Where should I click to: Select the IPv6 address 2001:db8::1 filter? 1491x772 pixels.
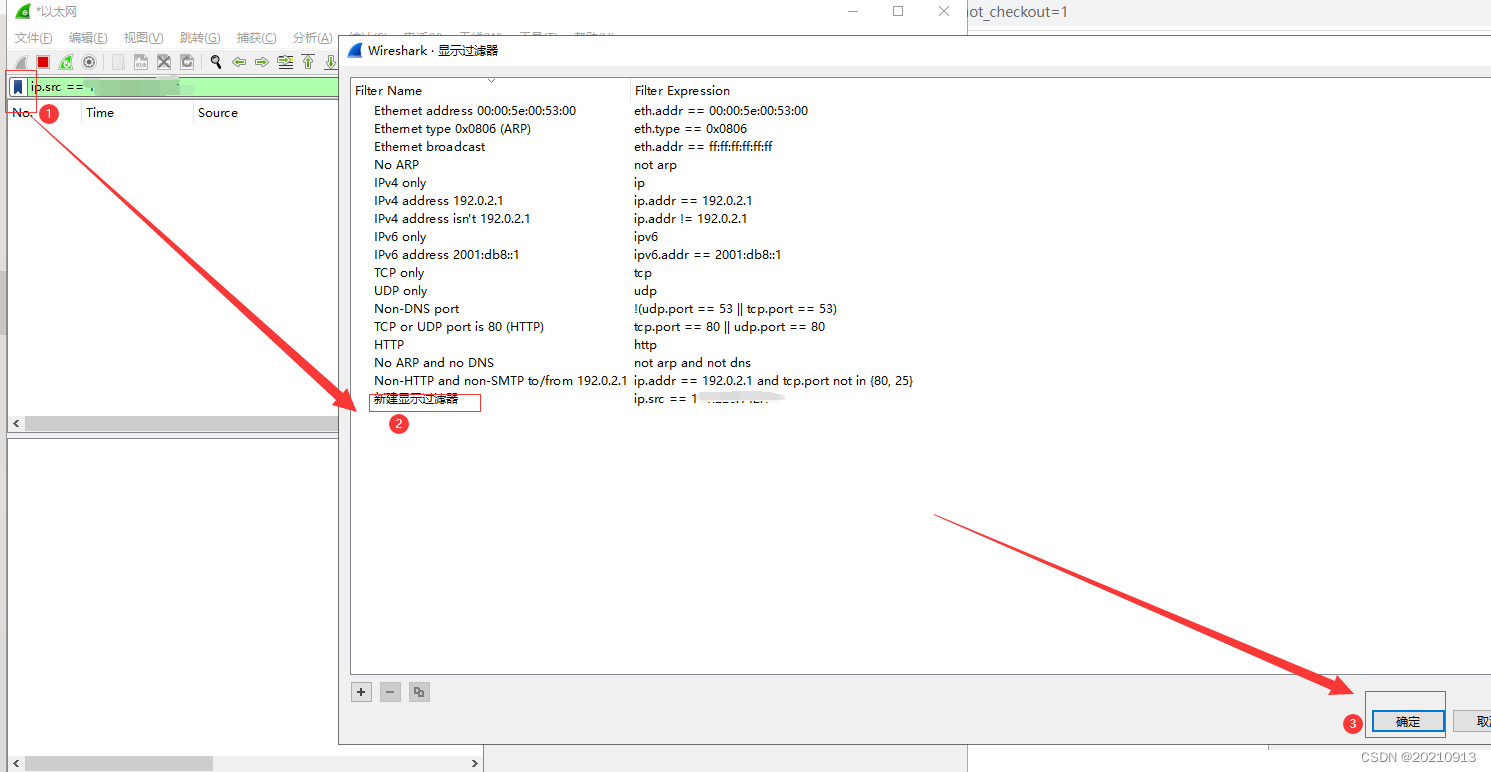pyautogui.click(x=447, y=255)
